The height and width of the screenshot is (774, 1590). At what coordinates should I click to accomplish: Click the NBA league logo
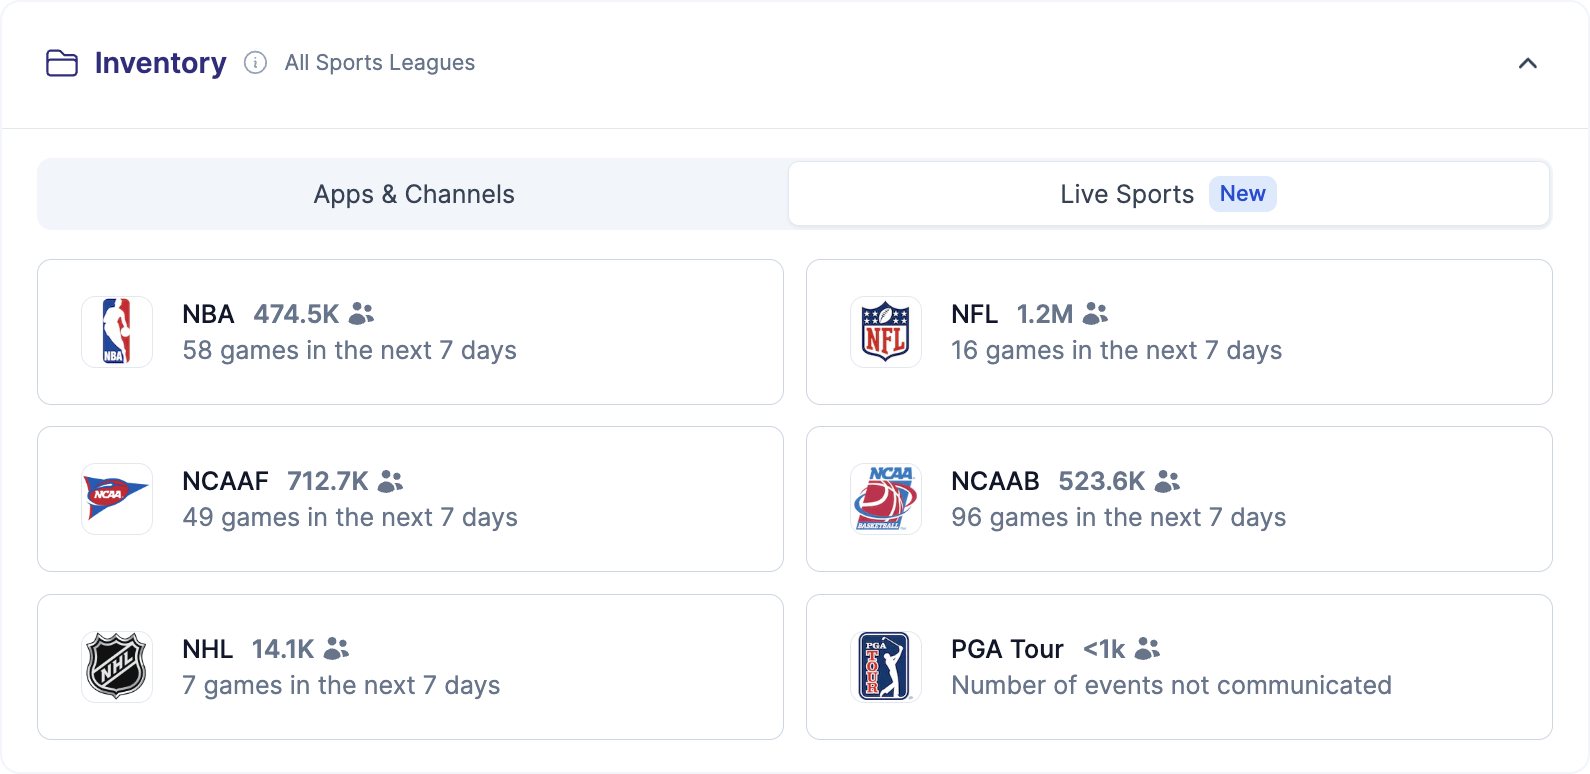(117, 332)
